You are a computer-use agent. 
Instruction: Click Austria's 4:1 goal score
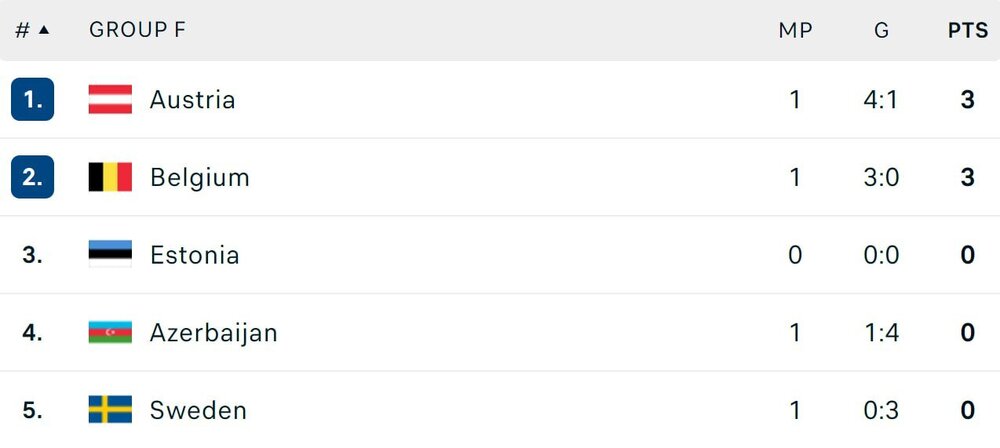(x=881, y=99)
